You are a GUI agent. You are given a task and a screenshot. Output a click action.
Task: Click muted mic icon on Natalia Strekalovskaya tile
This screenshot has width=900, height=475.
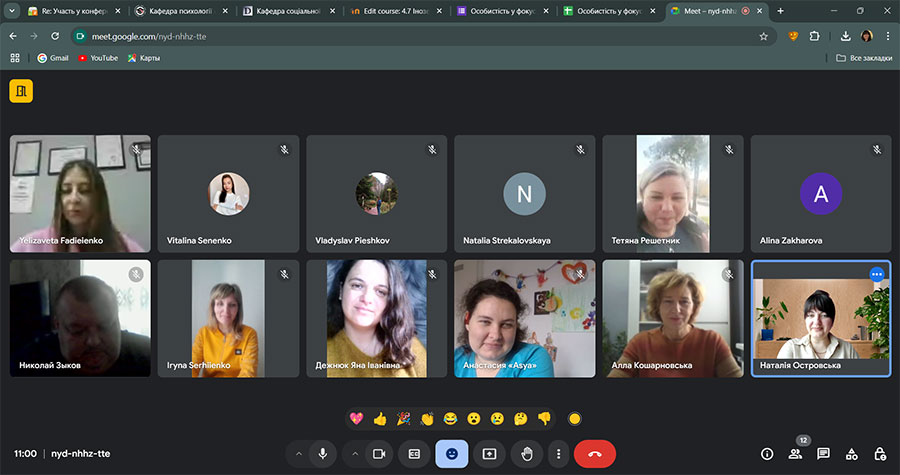point(580,150)
